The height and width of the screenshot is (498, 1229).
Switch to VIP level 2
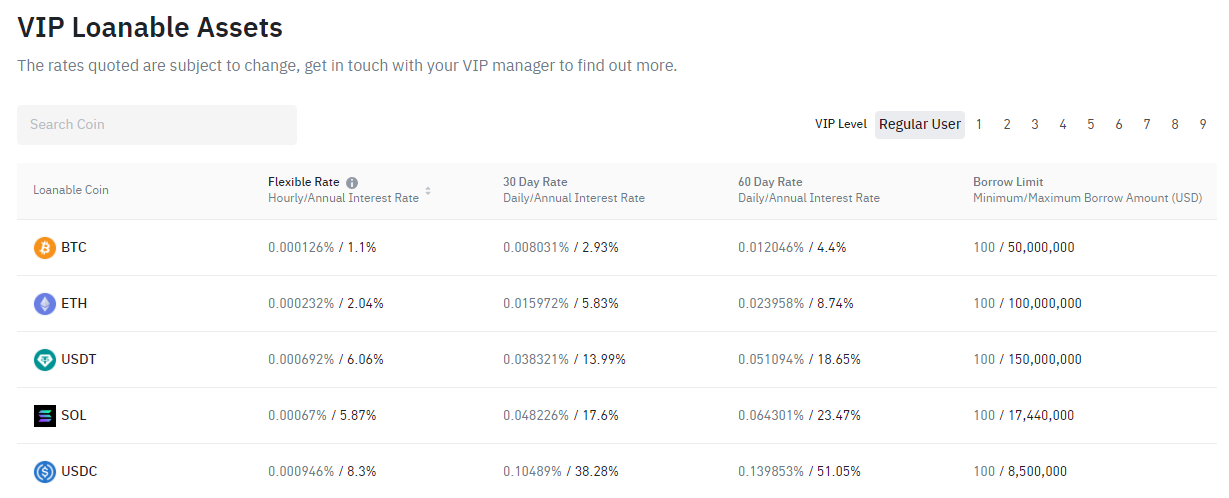(x=1007, y=125)
